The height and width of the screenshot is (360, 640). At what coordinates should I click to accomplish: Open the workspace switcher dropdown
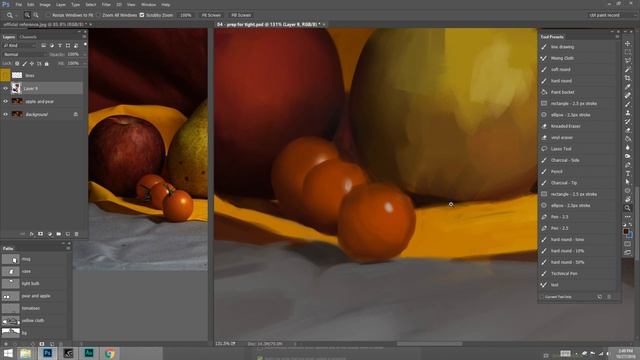[612, 15]
